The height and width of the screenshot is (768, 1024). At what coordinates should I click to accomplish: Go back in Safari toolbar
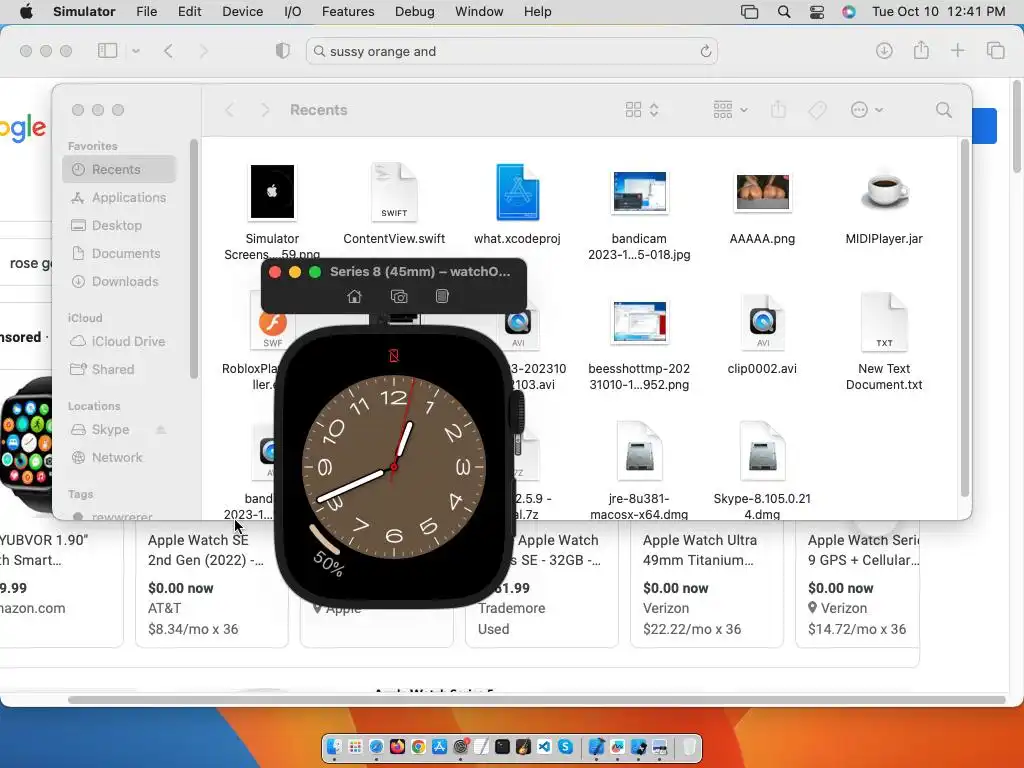[x=168, y=51]
